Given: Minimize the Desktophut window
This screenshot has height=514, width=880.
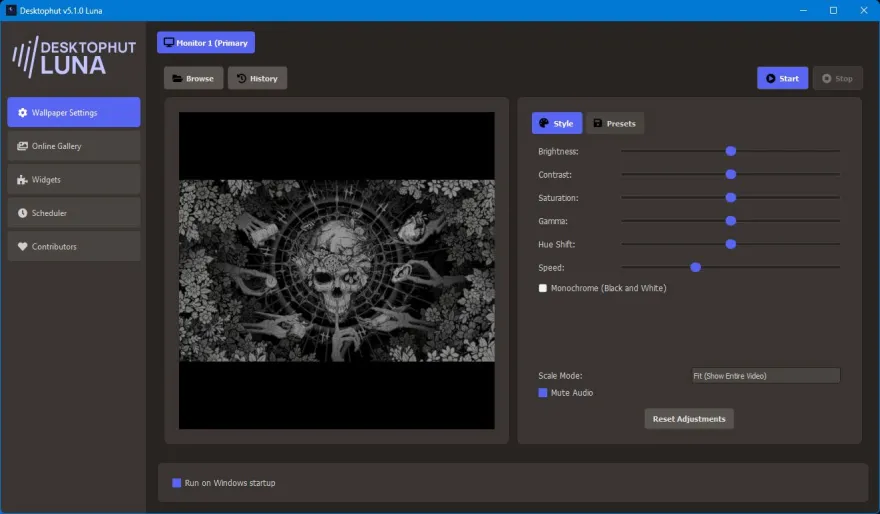Looking at the screenshot, I should coord(804,10).
